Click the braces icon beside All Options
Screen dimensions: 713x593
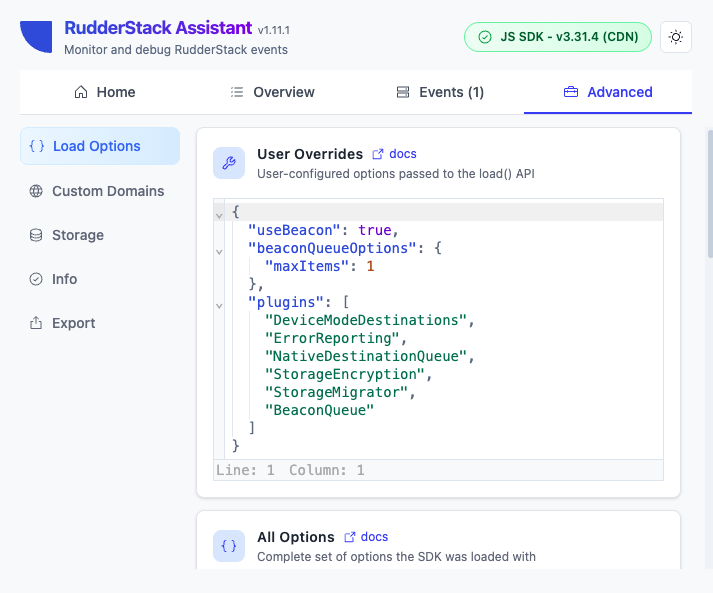tap(229, 546)
